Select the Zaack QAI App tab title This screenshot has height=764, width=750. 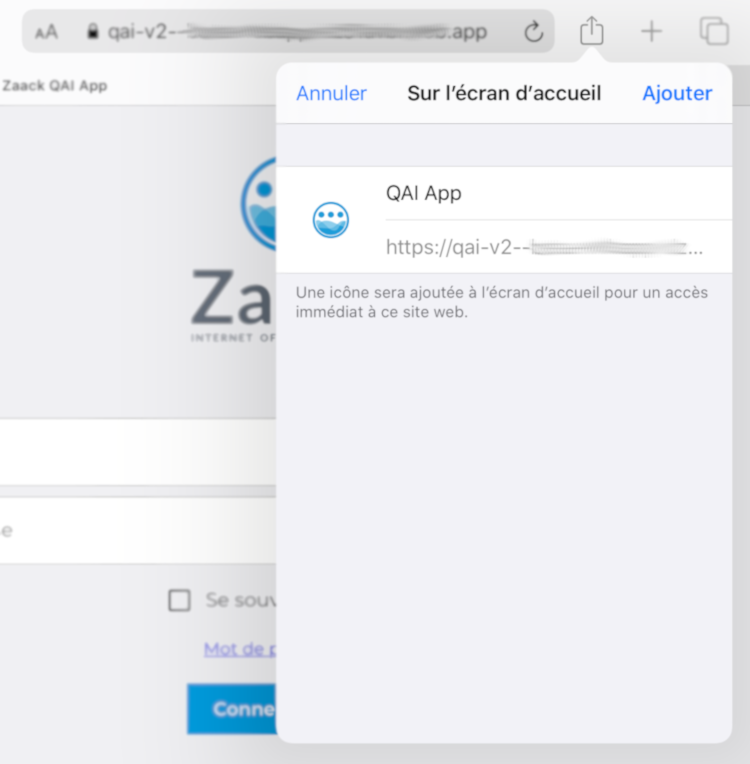[55, 86]
